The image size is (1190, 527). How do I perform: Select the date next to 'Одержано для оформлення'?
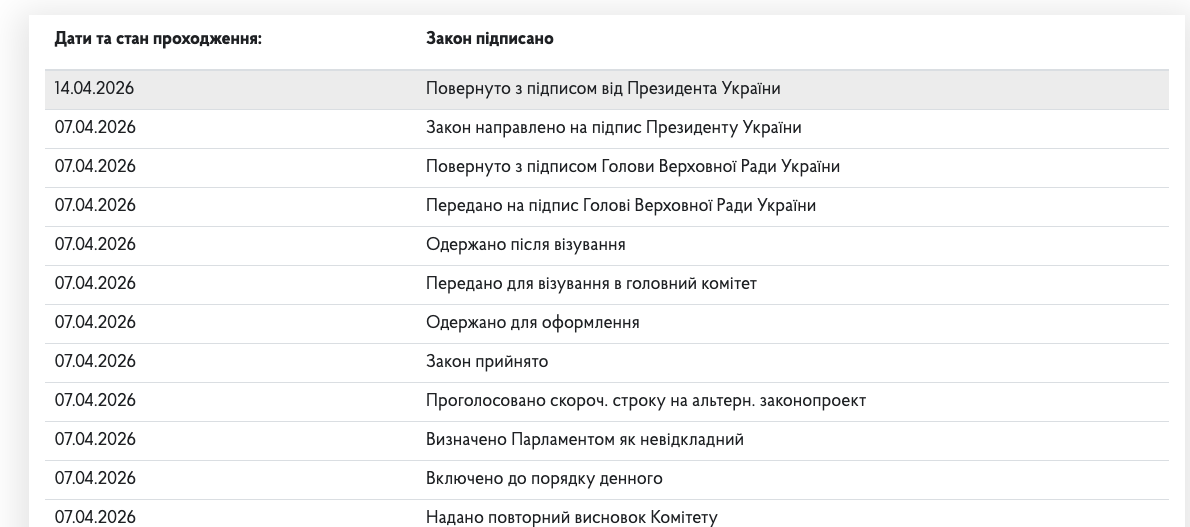(95, 323)
